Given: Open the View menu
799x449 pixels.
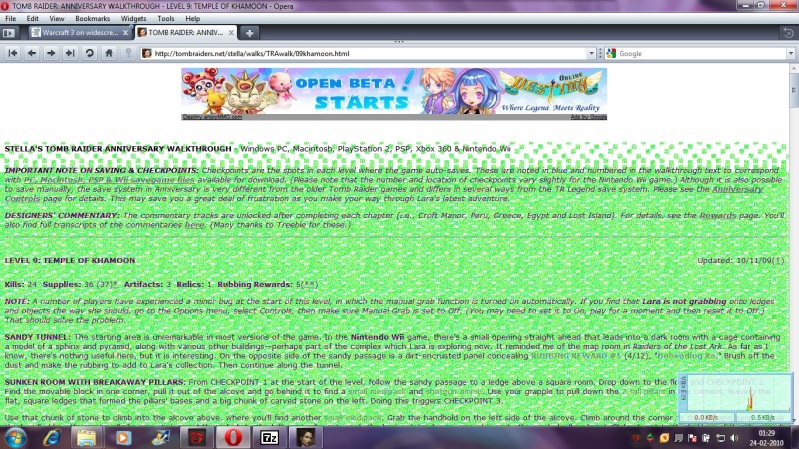Looking at the screenshot, I should click(57, 18).
